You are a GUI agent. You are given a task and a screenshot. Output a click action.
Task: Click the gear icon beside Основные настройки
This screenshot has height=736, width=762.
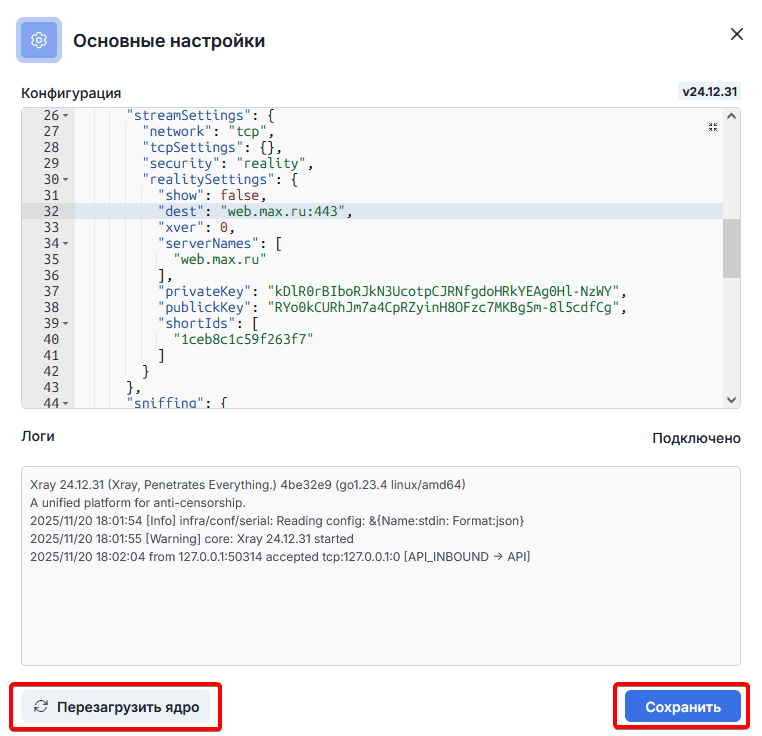[x=40, y=41]
